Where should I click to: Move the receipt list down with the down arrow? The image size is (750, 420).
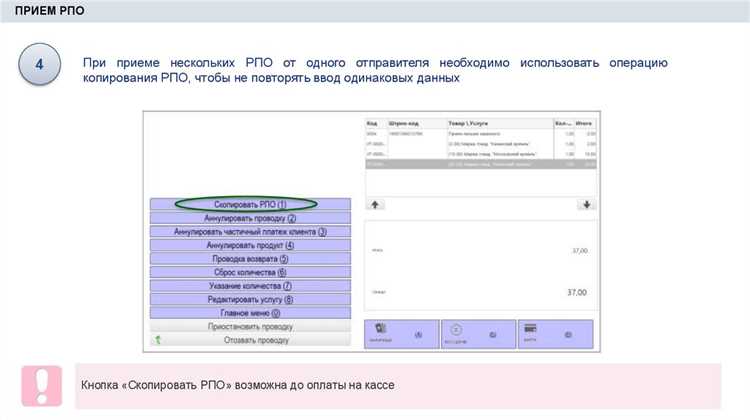point(586,205)
